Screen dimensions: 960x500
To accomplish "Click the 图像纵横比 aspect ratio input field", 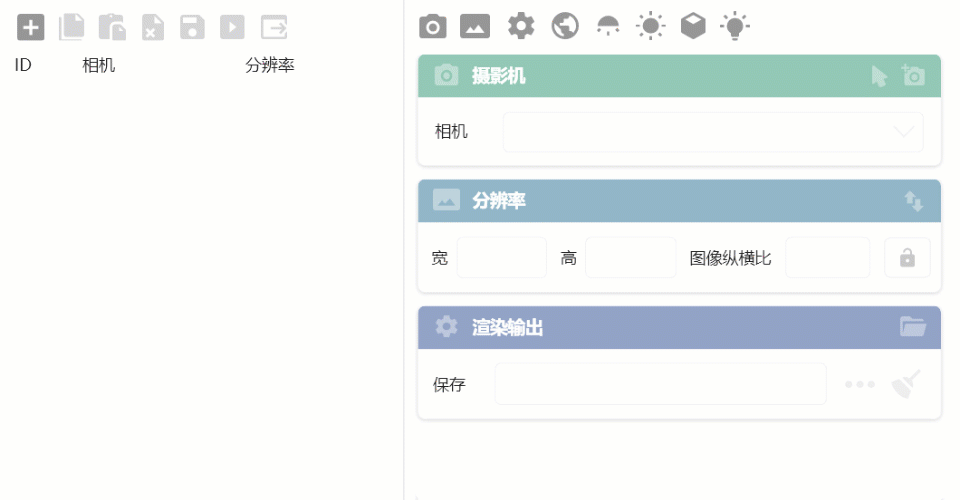I will click(827, 258).
